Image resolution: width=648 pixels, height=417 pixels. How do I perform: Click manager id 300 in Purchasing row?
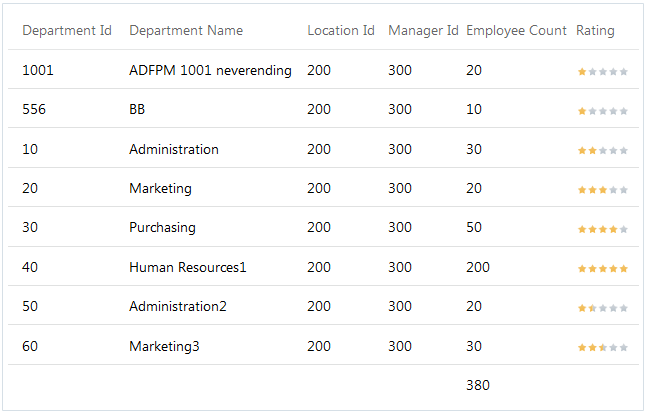(400, 228)
